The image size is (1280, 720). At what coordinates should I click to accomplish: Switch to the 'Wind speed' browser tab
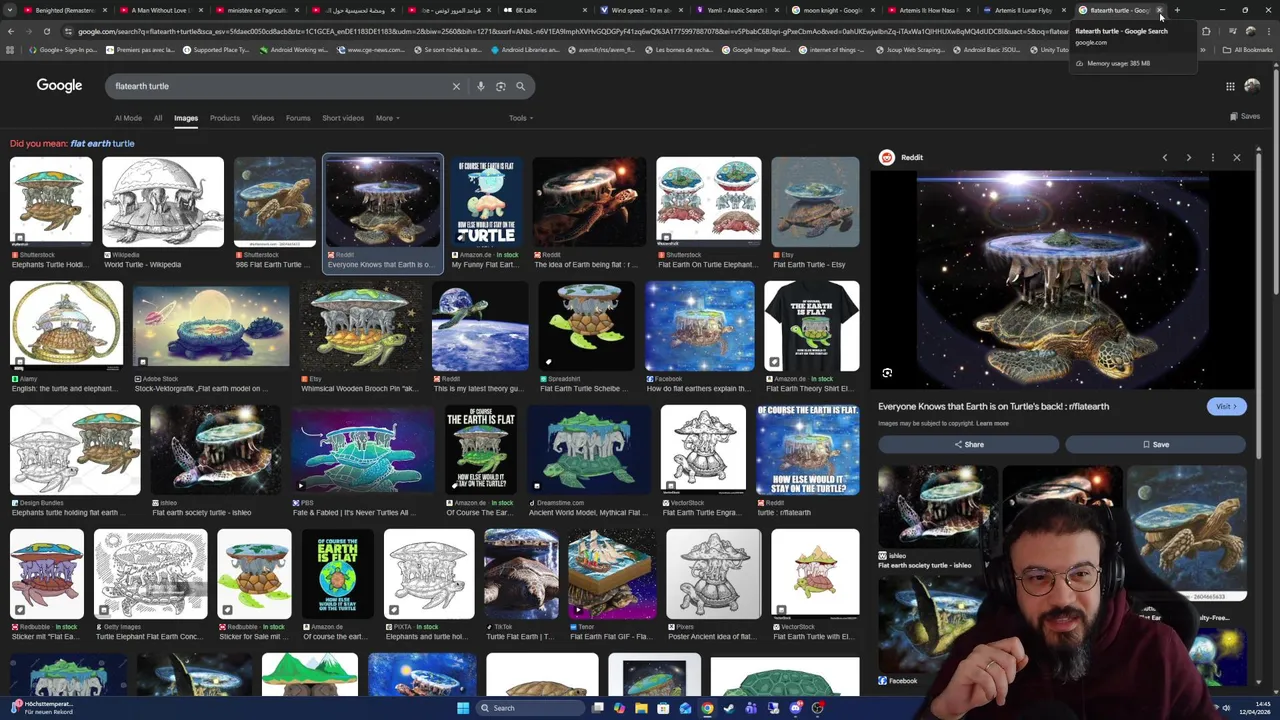[640, 10]
